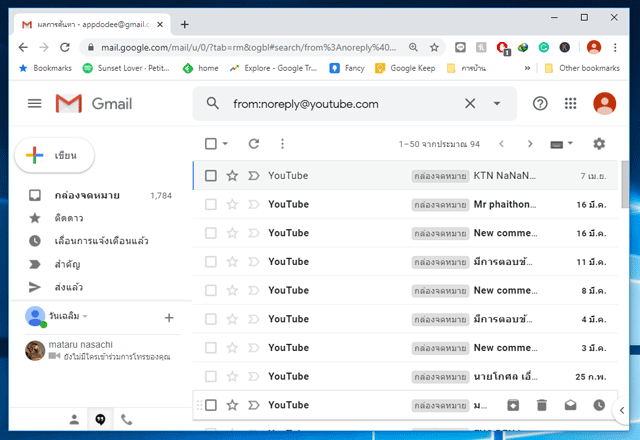The width and height of the screenshot is (640, 440).
Task: Open the snoozed folder in sidebar
Action: pos(100,241)
